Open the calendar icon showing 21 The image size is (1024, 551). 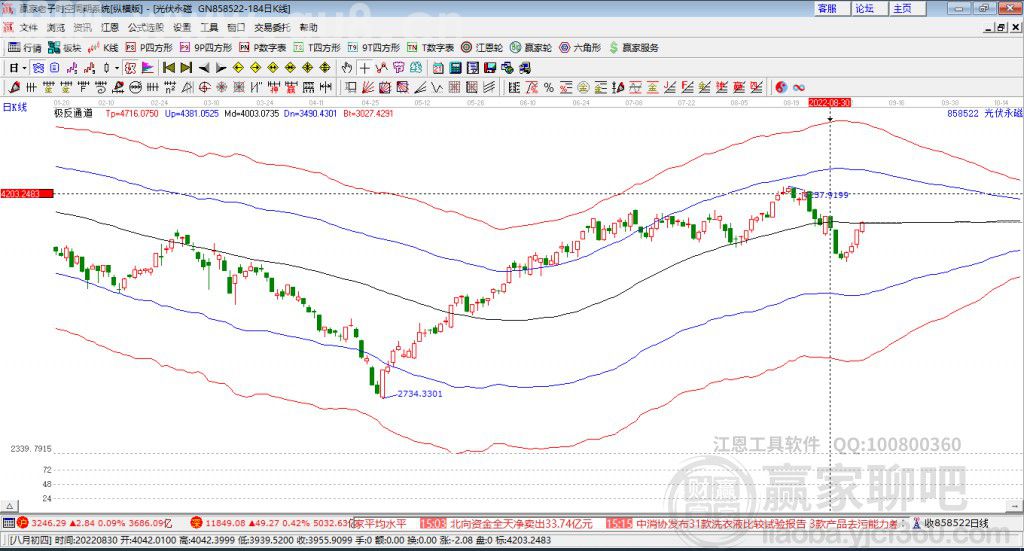coord(438,68)
